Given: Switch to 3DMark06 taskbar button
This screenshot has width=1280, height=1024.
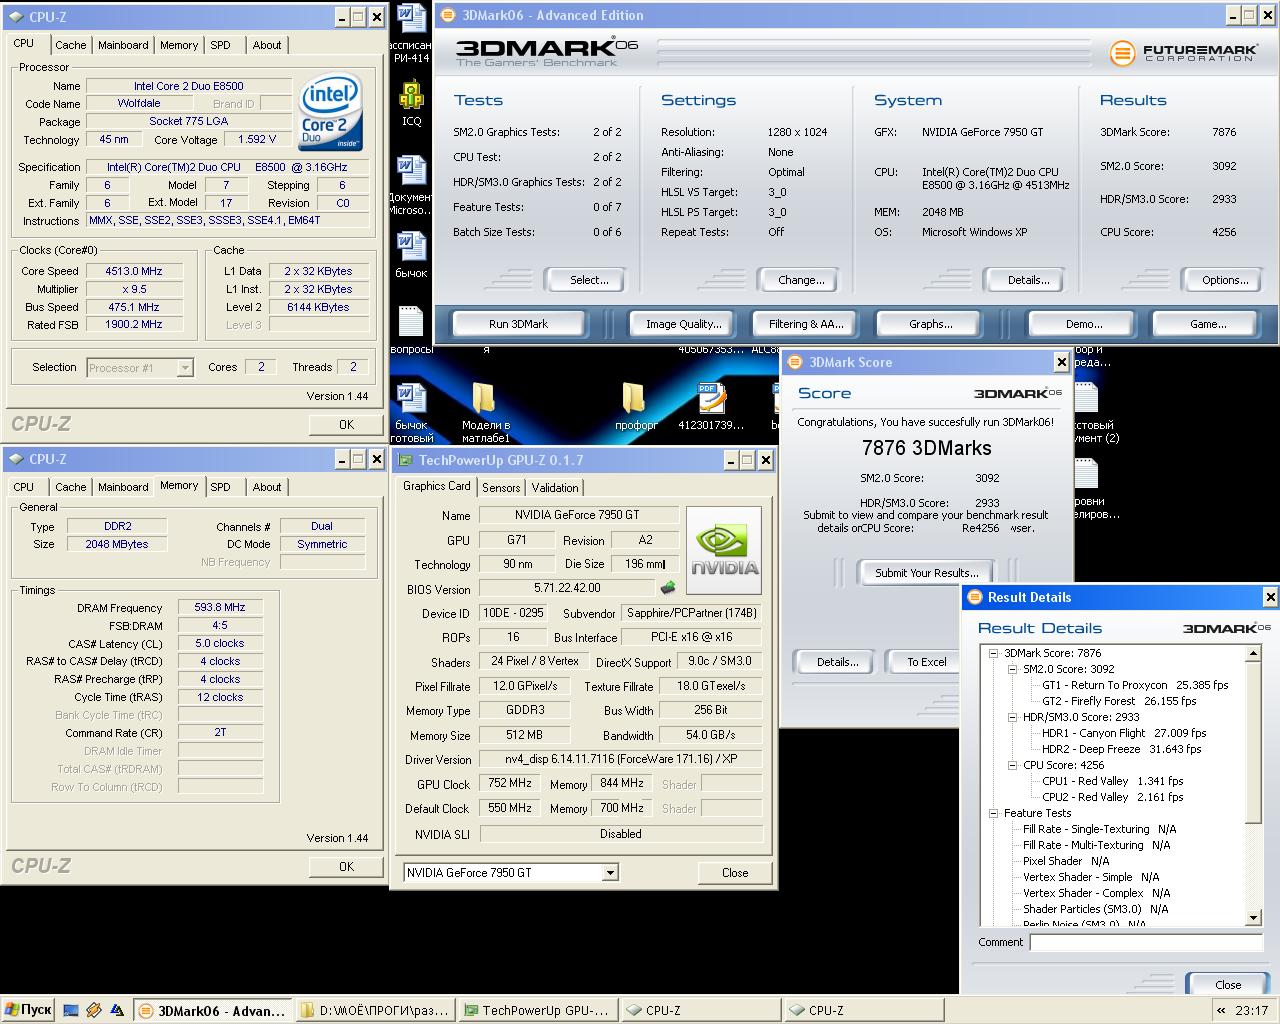Looking at the screenshot, I should pyautogui.click(x=212, y=1011).
